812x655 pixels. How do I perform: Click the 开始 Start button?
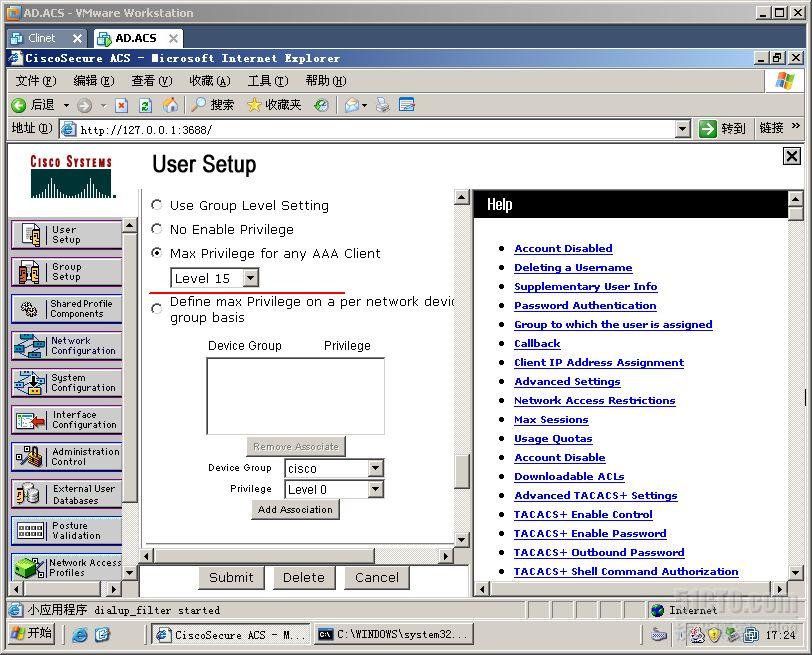(x=32, y=633)
